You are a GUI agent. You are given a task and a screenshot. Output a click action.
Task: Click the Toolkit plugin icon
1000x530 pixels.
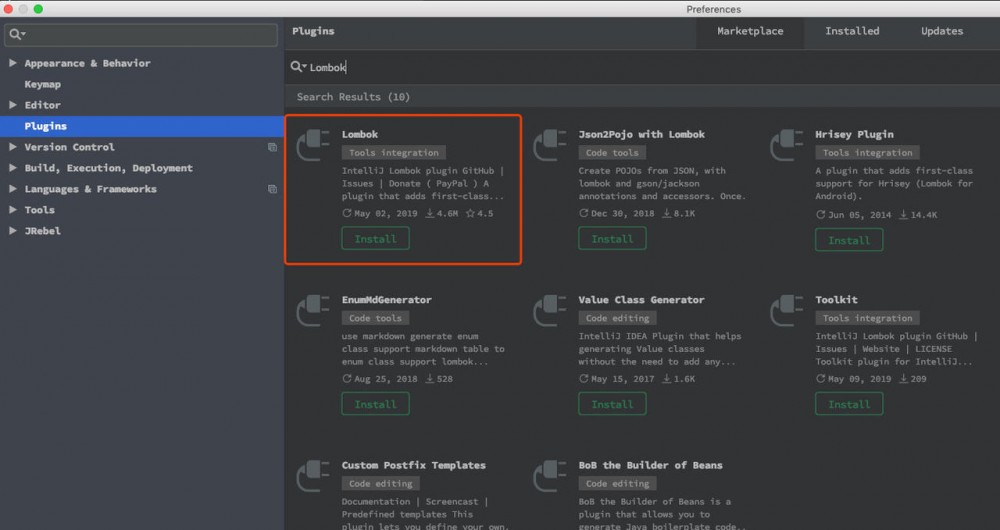[786, 310]
